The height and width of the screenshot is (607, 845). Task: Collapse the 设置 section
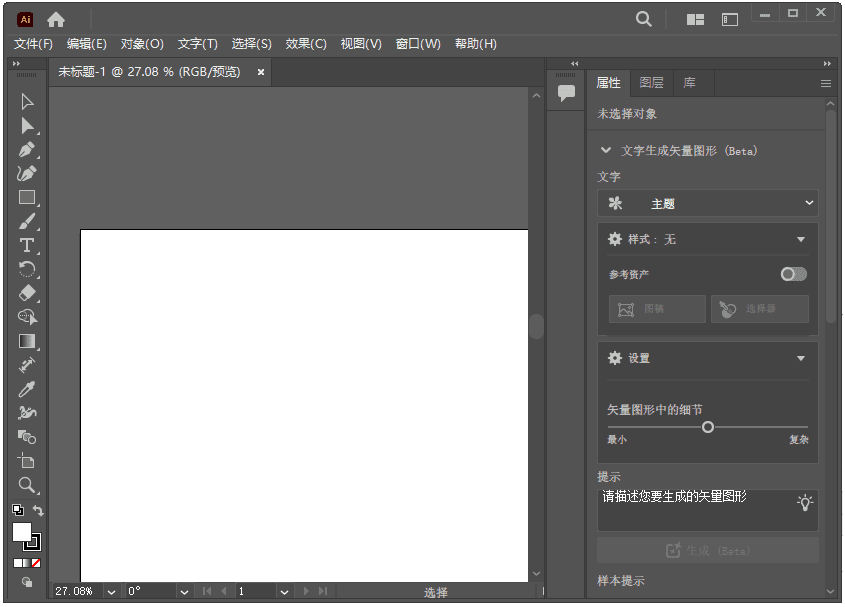(x=800, y=358)
